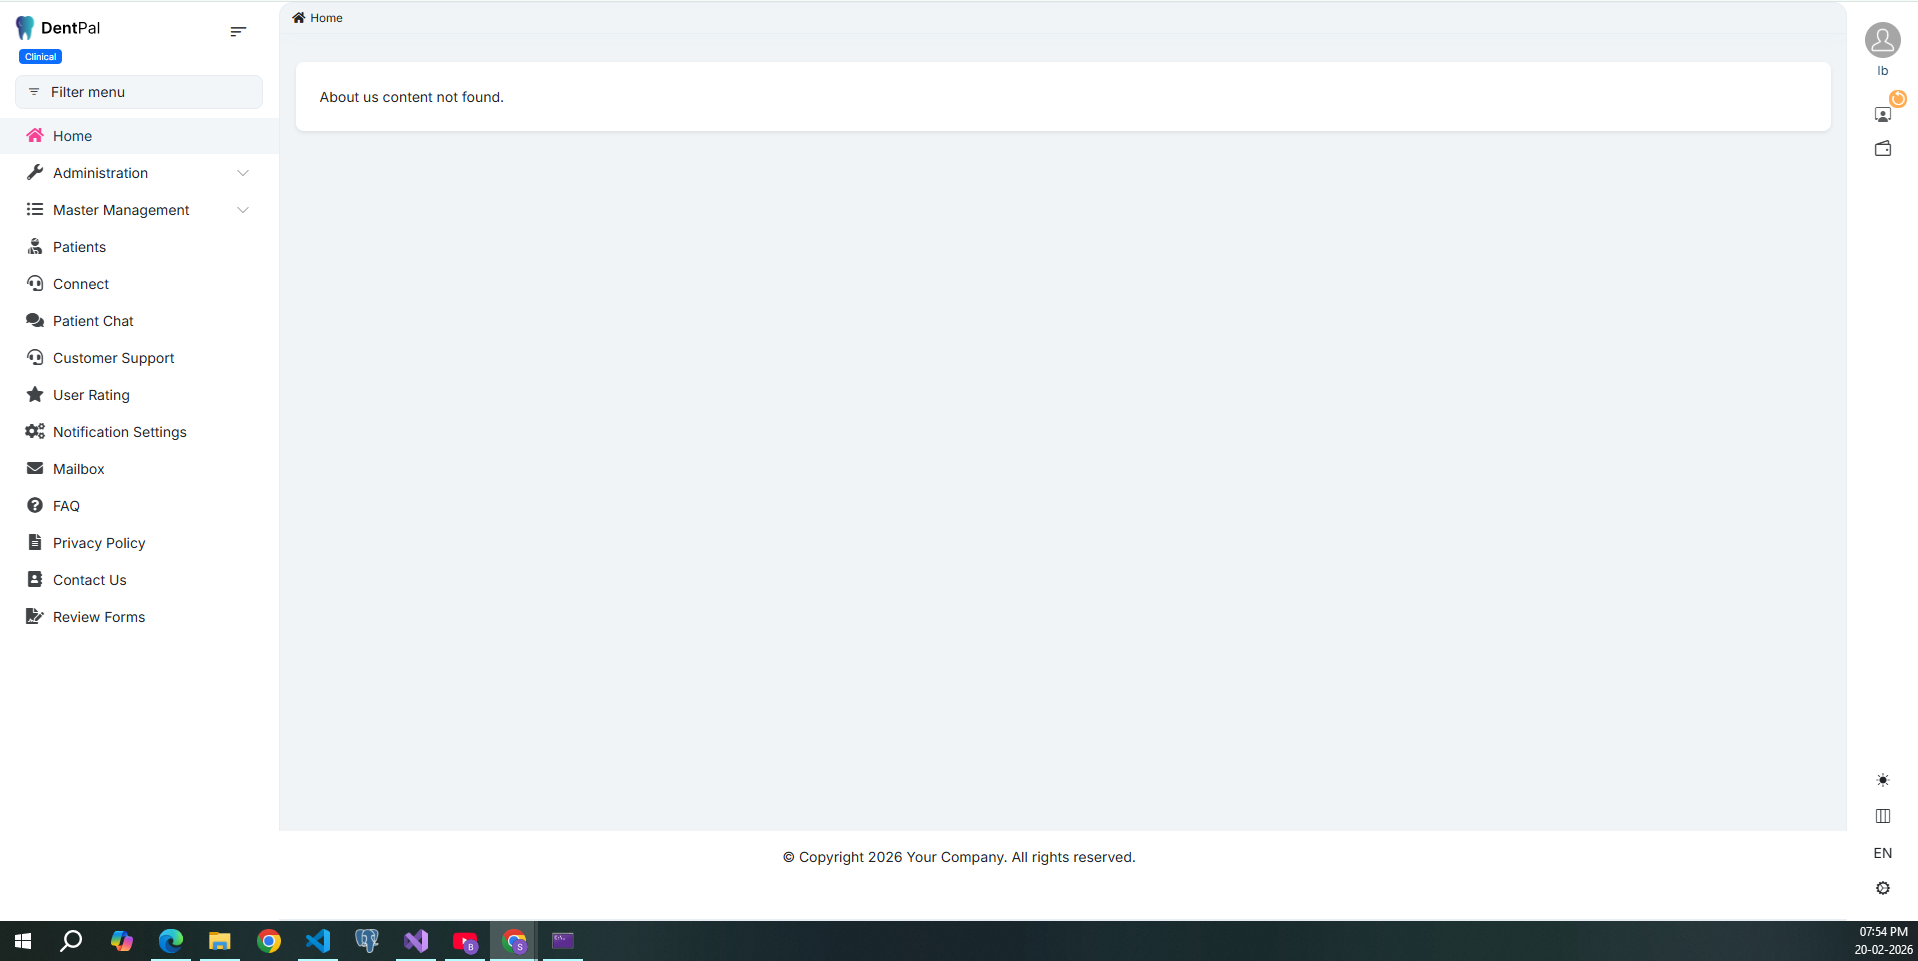Screen dimensions: 1918x961
Task: Select the User Rating star icon
Action: click(x=35, y=395)
